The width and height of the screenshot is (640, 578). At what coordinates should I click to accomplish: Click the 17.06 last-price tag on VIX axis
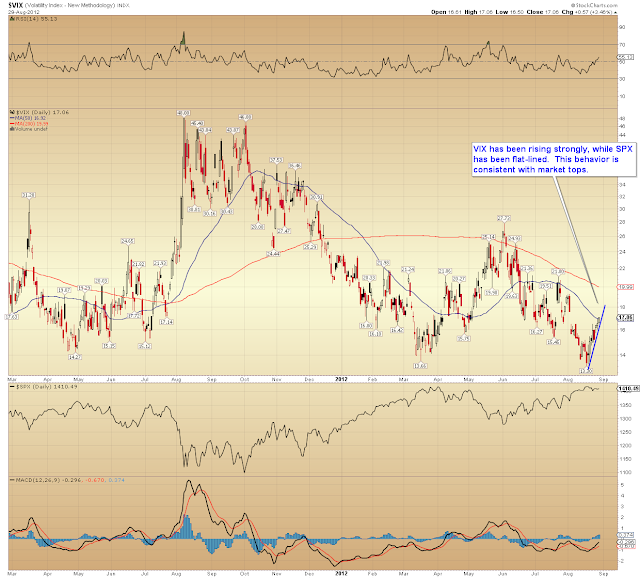pos(626,317)
